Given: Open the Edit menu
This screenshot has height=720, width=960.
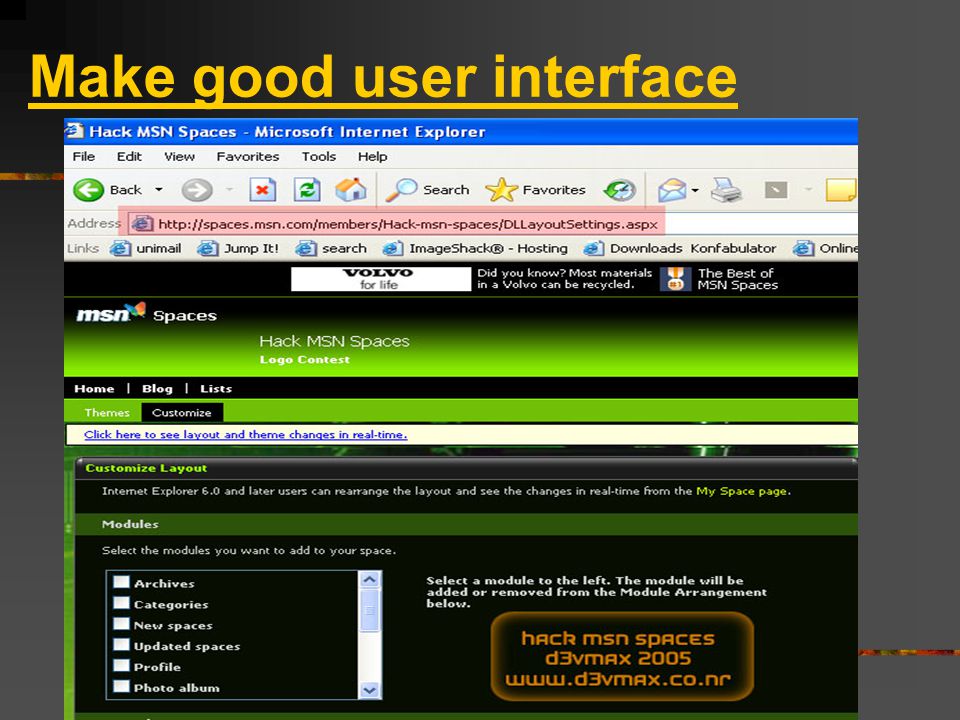Looking at the screenshot, I should click(x=129, y=157).
